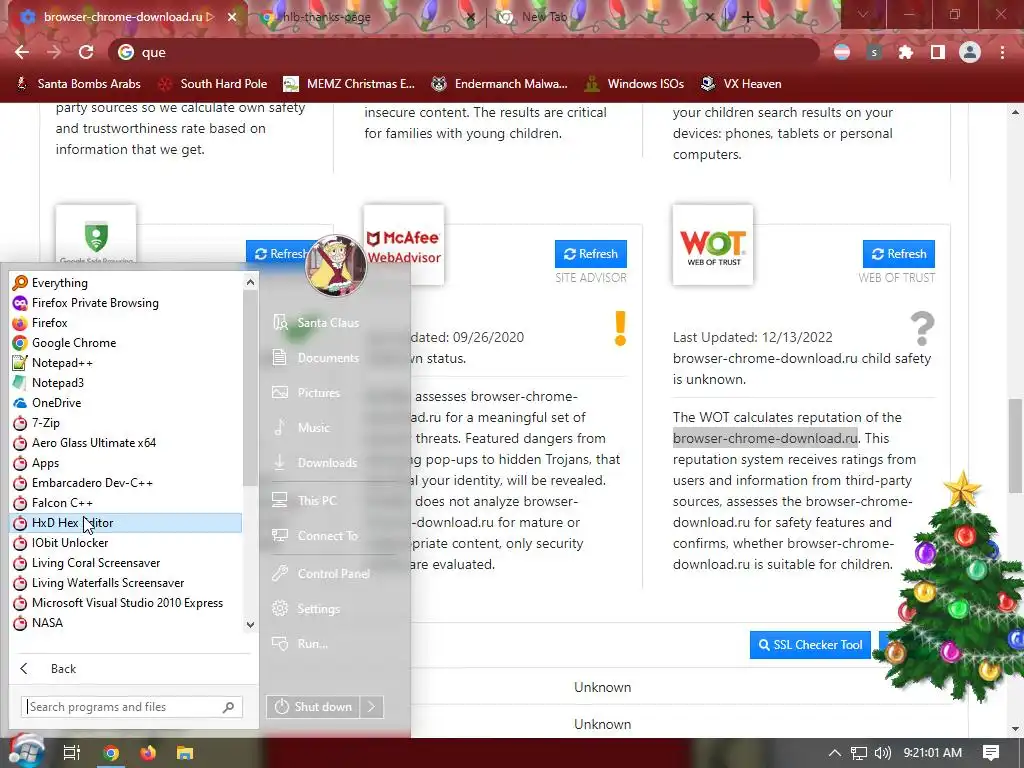Image resolution: width=1024 pixels, height=768 pixels.
Task: Open the VX Heaven bookmark
Action: tap(741, 84)
